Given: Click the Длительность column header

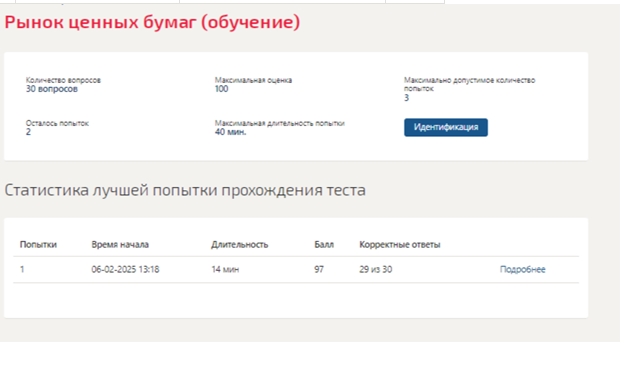Looking at the screenshot, I should coord(239,245).
